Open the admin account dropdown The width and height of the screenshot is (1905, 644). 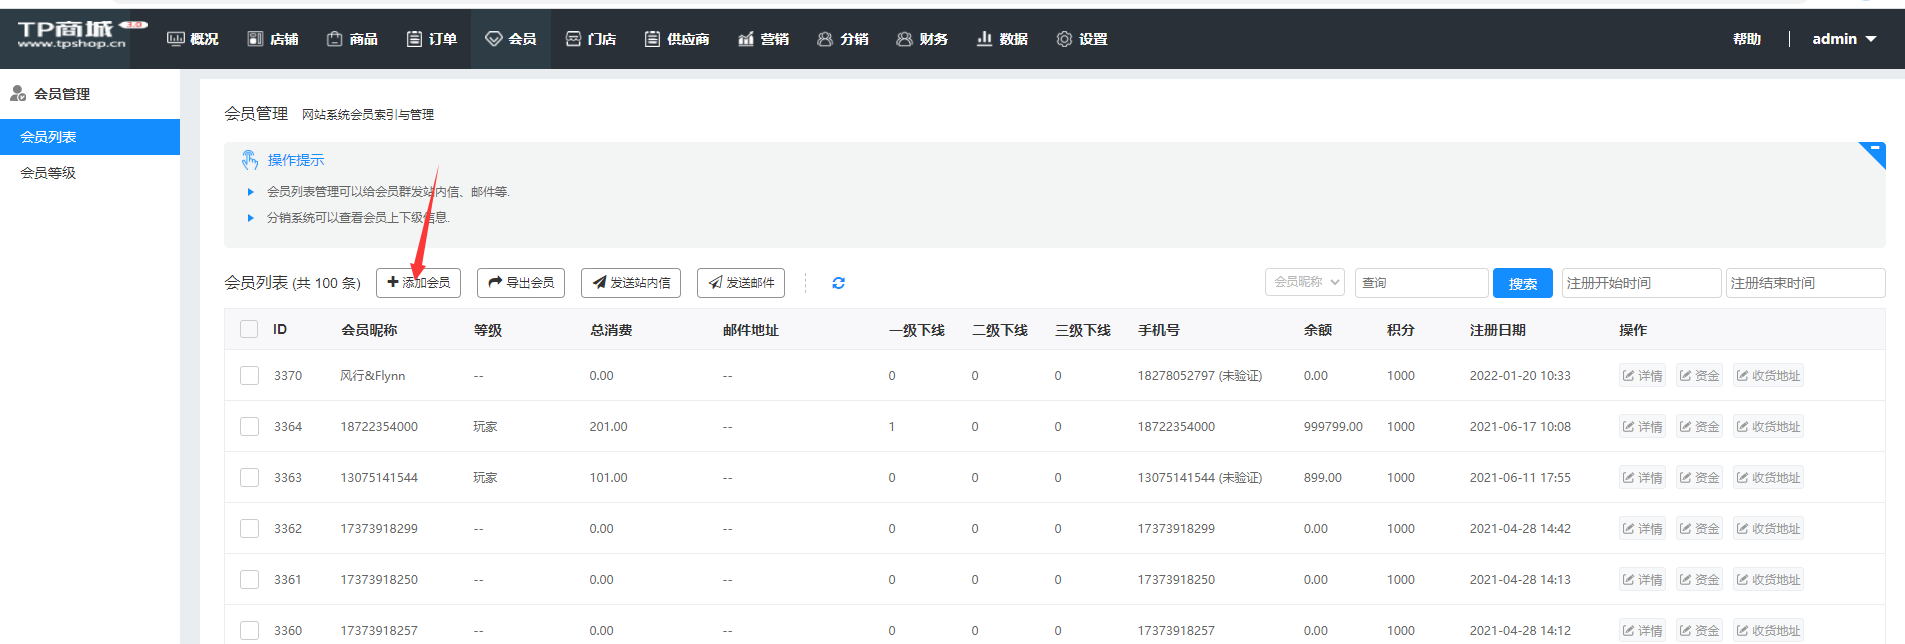1844,39
